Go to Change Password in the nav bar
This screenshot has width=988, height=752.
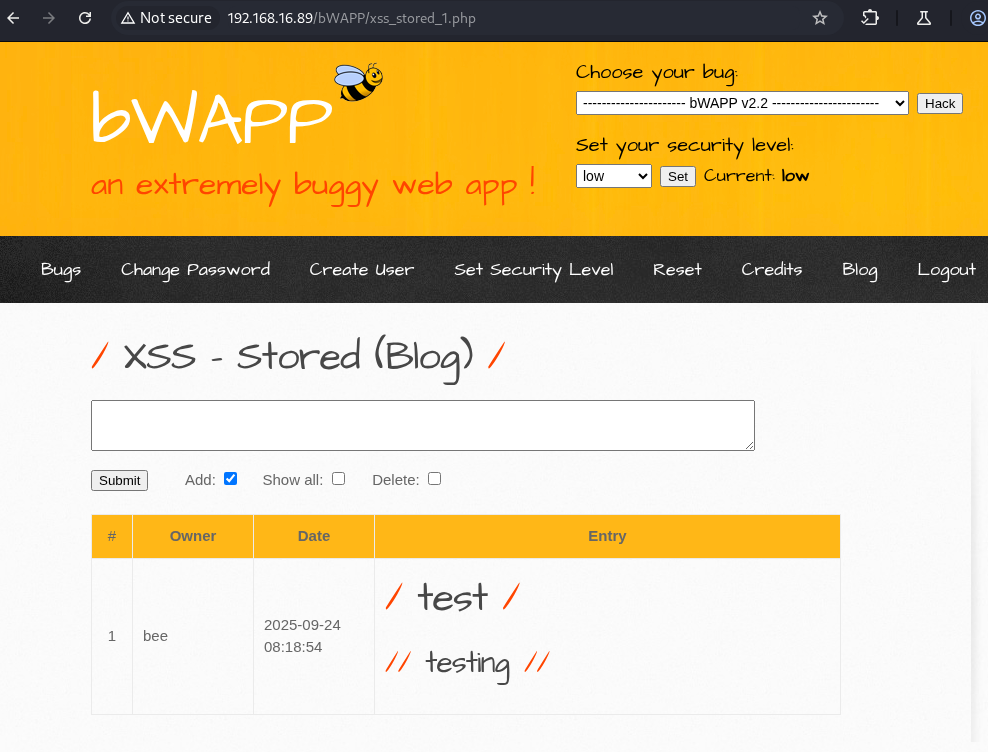click(195, 270)
